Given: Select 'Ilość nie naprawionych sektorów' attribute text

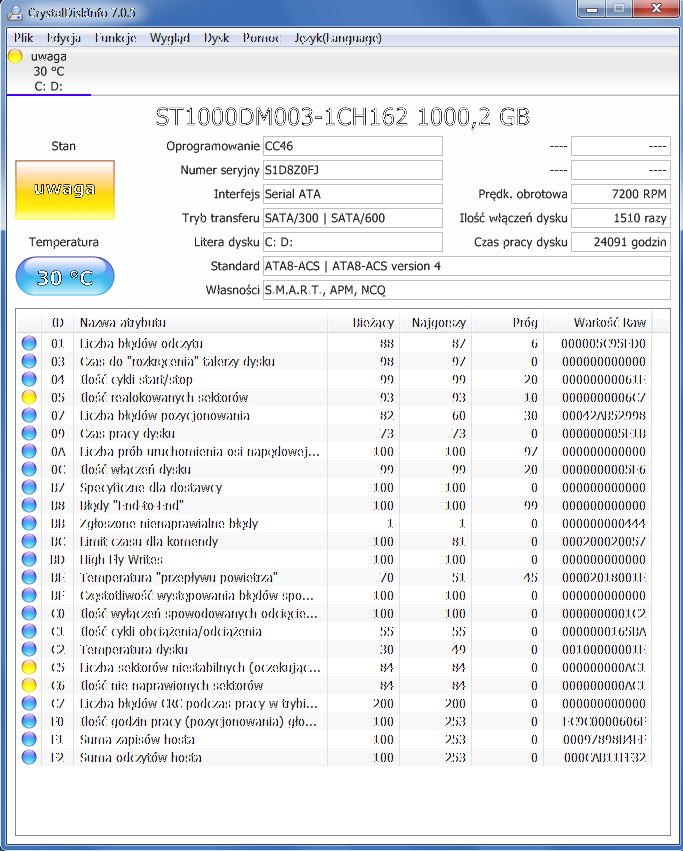Looking at the screenshot, I should point(171,685).
